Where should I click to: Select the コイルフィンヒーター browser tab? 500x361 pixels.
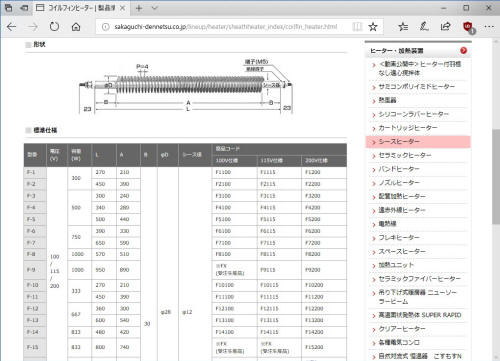[80, 8]
